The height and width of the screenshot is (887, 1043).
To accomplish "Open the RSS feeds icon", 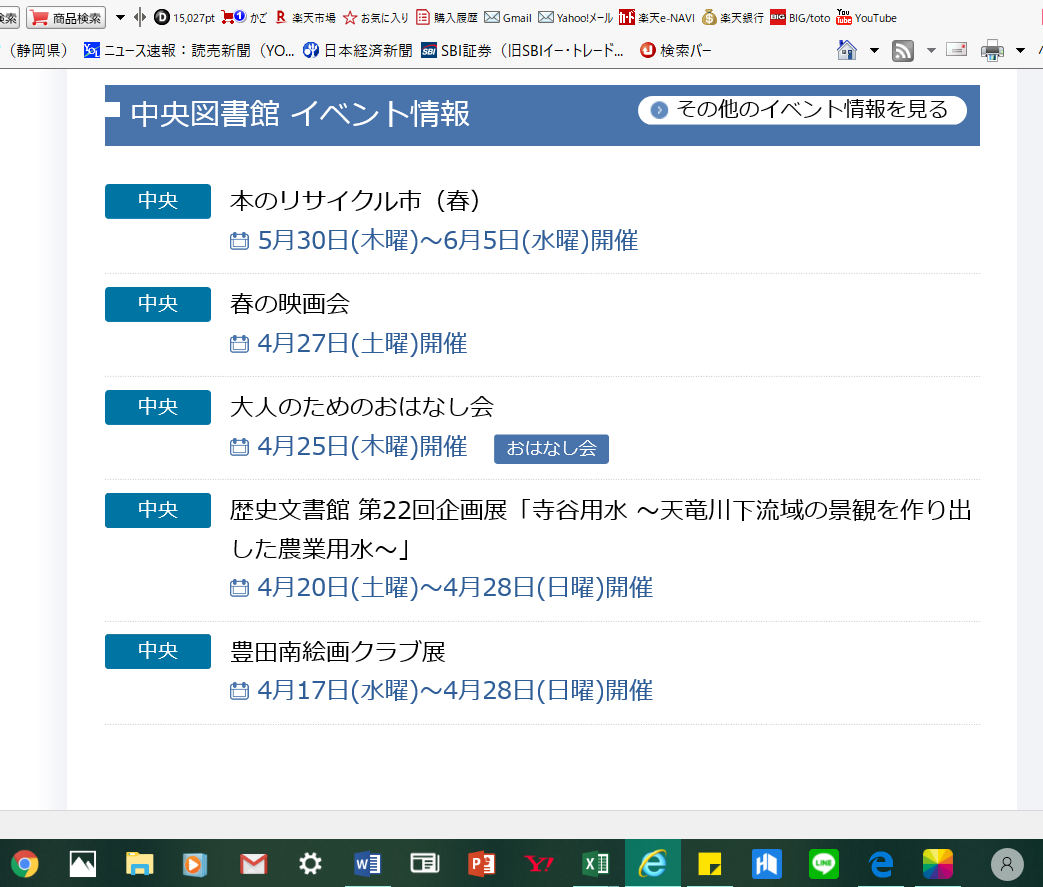I will click(903, 51).
